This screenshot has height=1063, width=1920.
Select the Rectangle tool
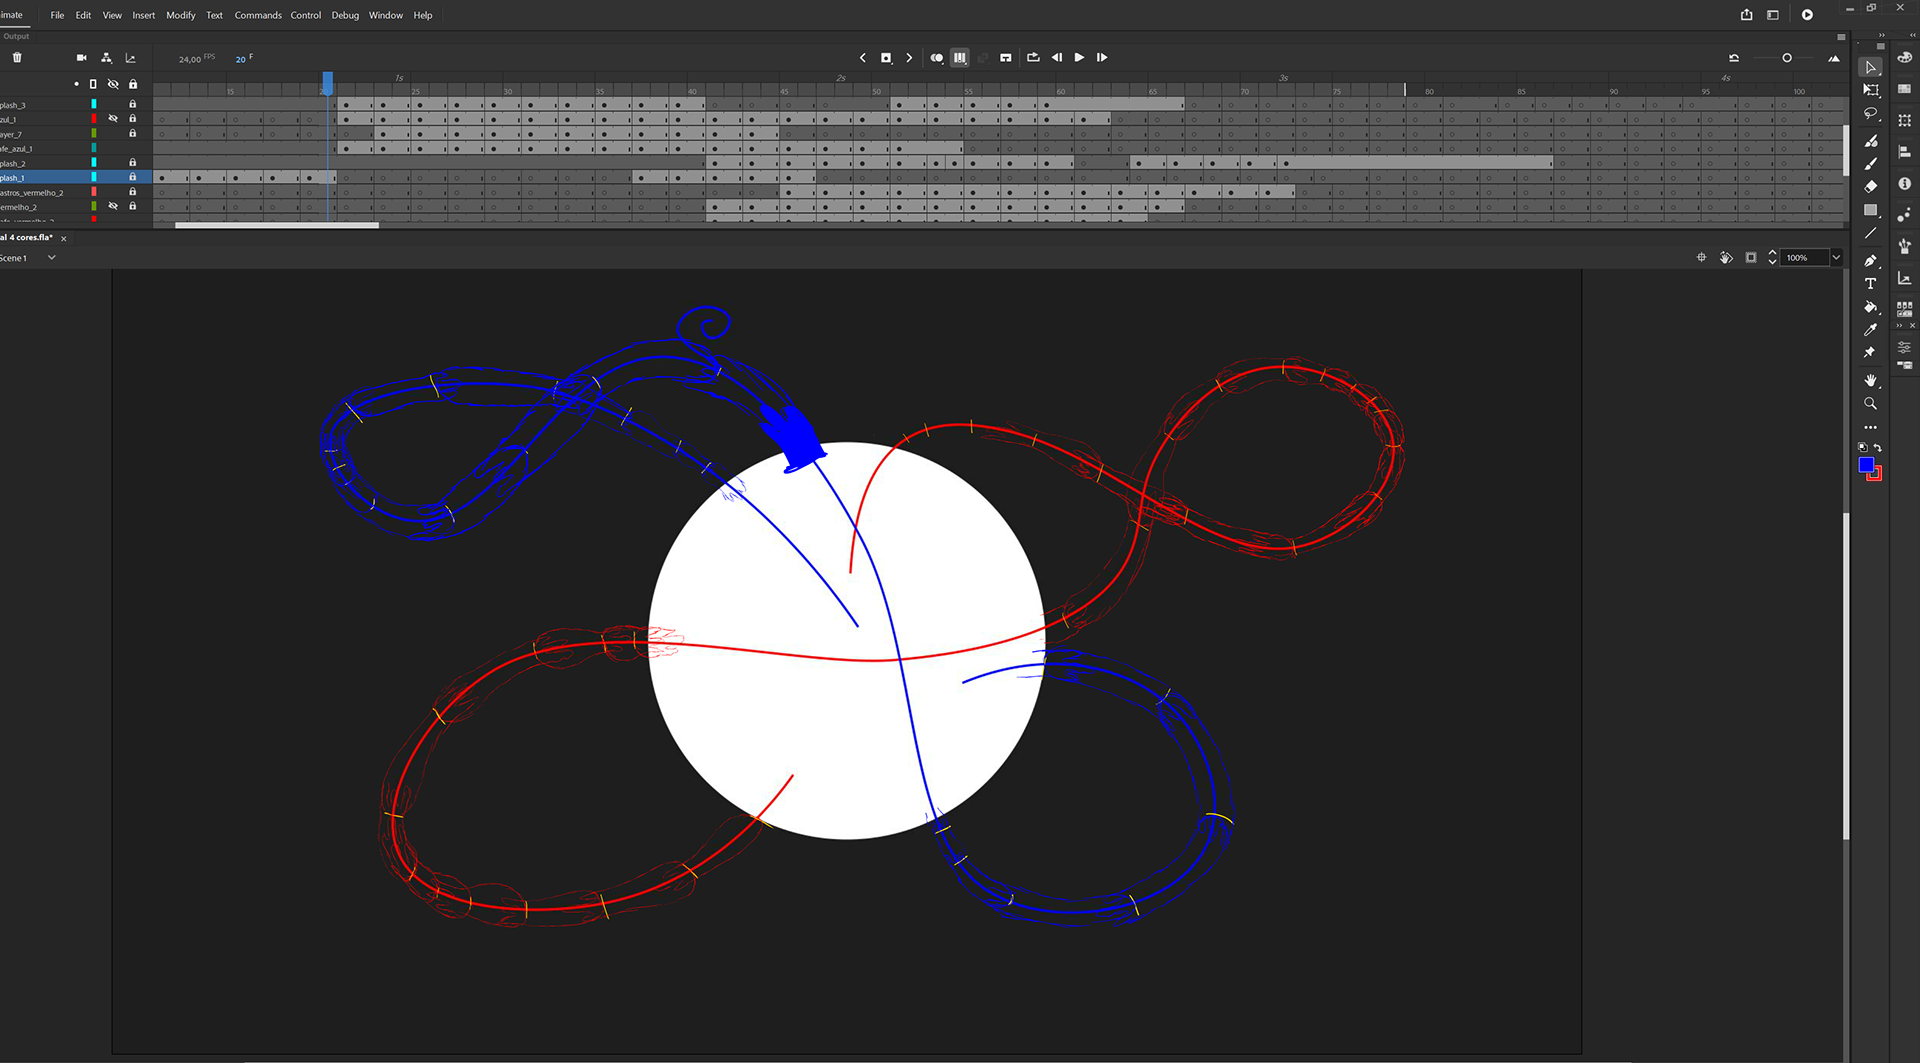point(1870,210)
